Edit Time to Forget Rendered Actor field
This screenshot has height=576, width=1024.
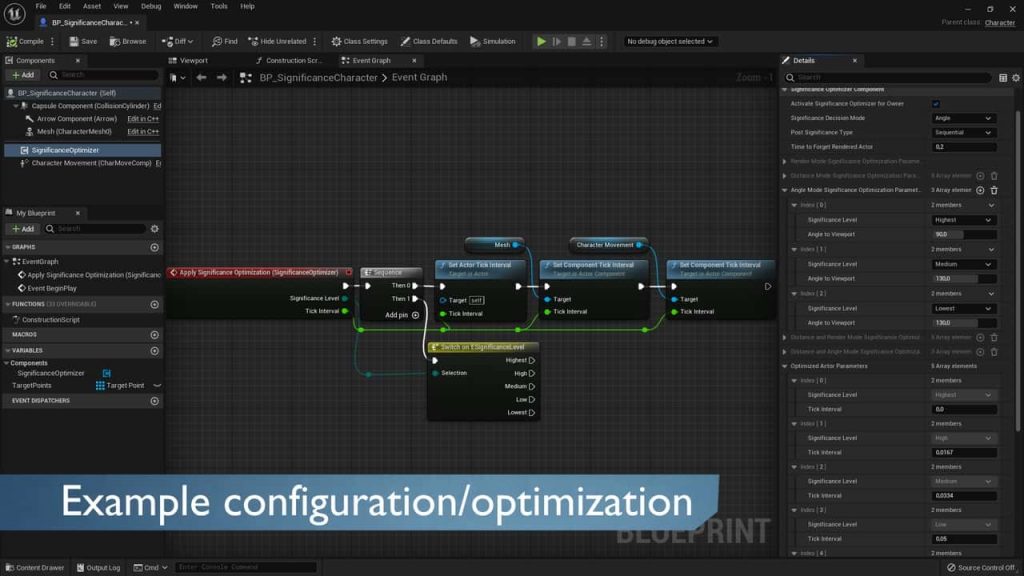tap(963, 147)
